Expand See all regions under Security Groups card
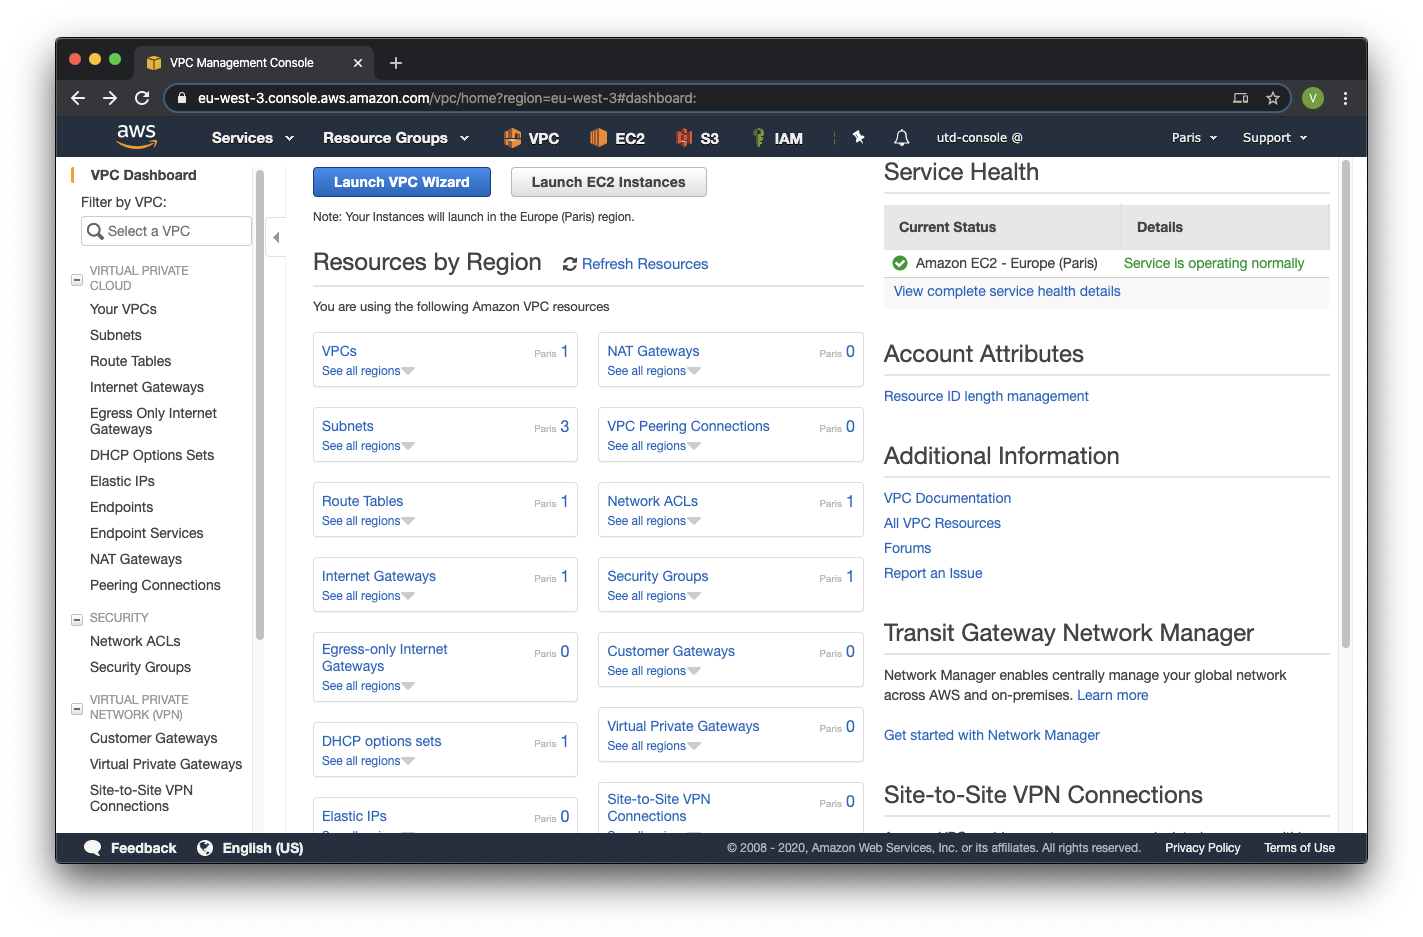1423x937 pixels. (654, 596)
